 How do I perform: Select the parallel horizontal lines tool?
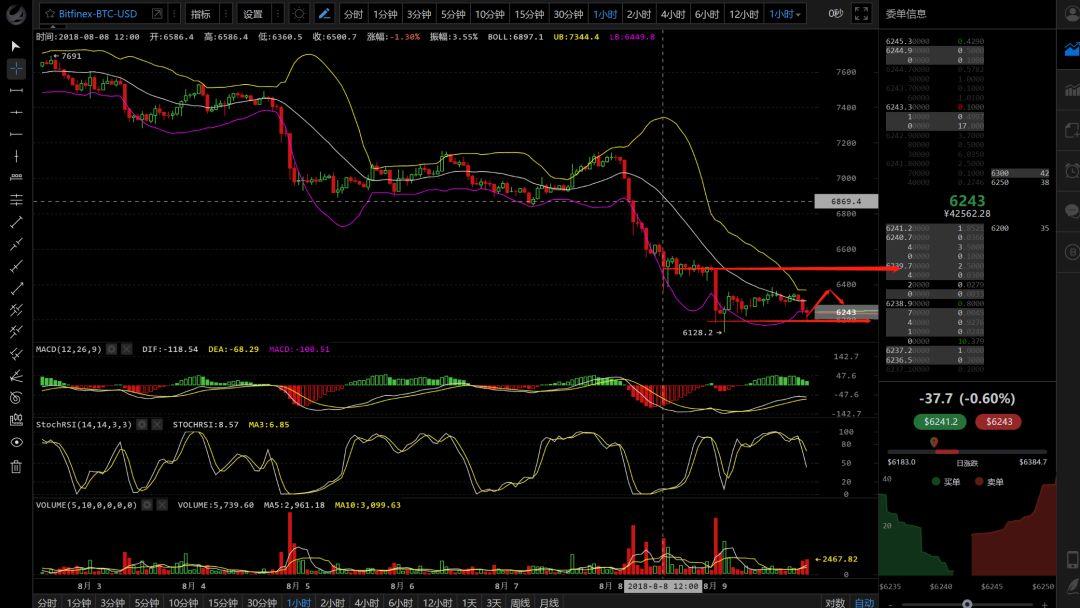coord(16,200)
